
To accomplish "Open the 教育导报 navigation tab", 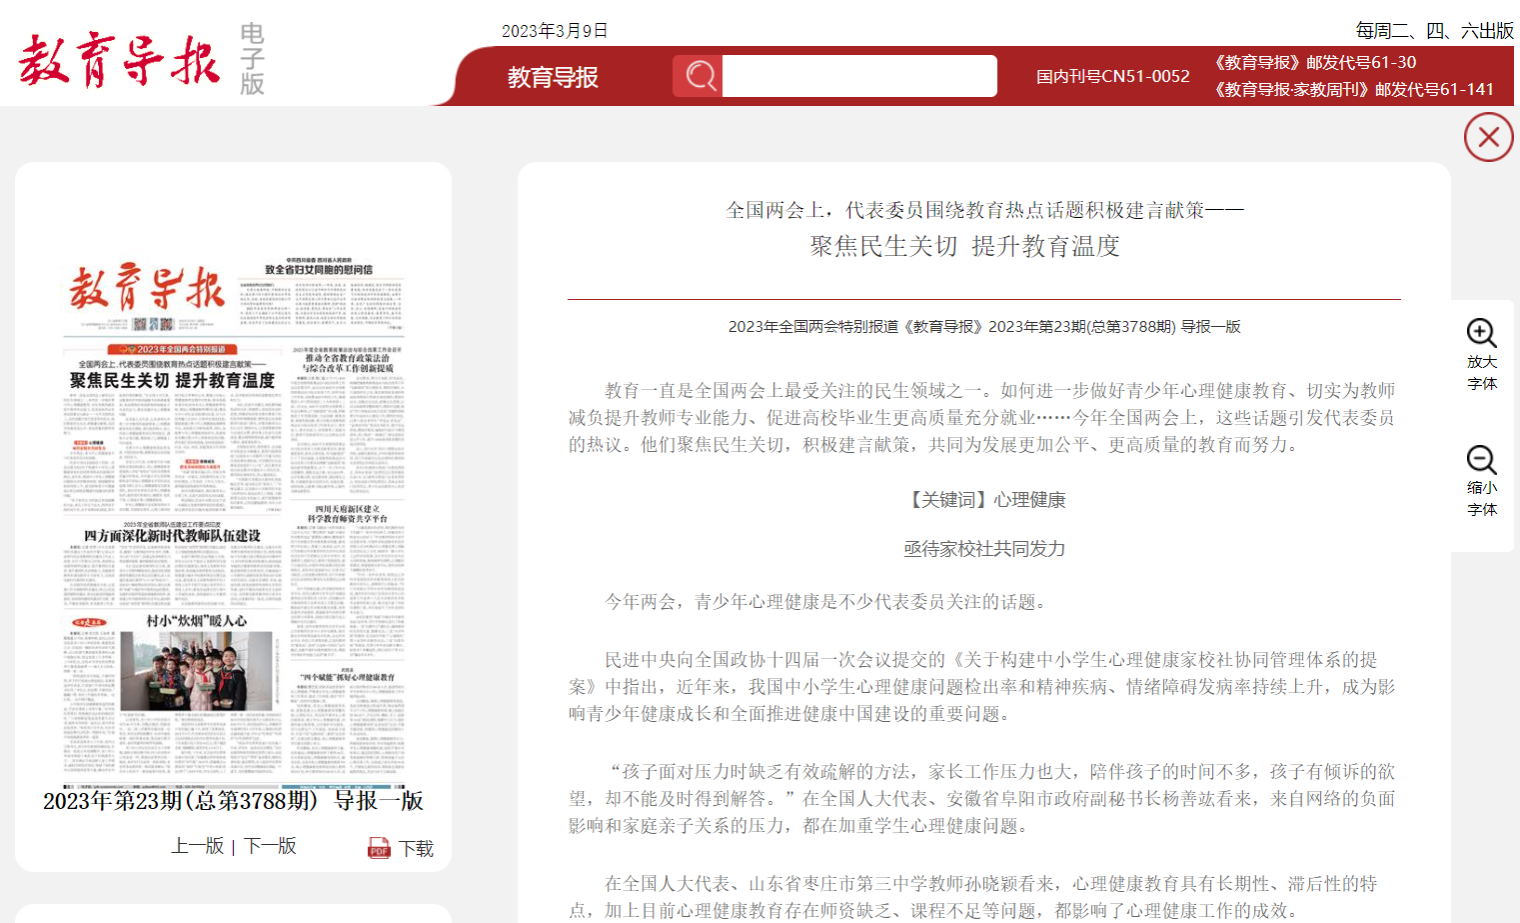I will [552, 77].
